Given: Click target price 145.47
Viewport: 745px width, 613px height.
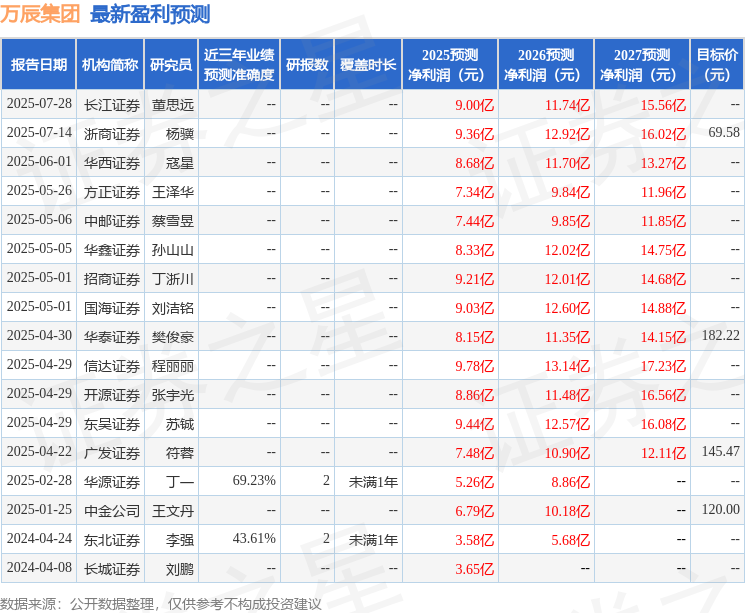Looking at the screenshot, I should [721, 451].
